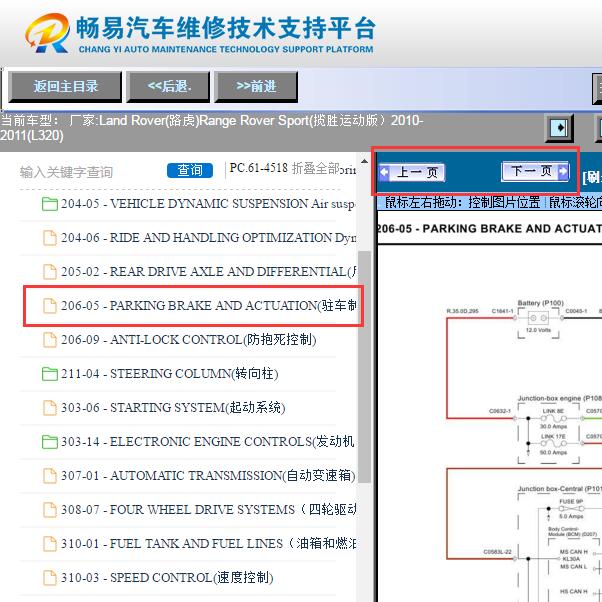This screenshot has width=602, height=602.
Task: Open 206-05 PARKING BRAKE AND ACTUATION
Action: click(x=208, y=306)
